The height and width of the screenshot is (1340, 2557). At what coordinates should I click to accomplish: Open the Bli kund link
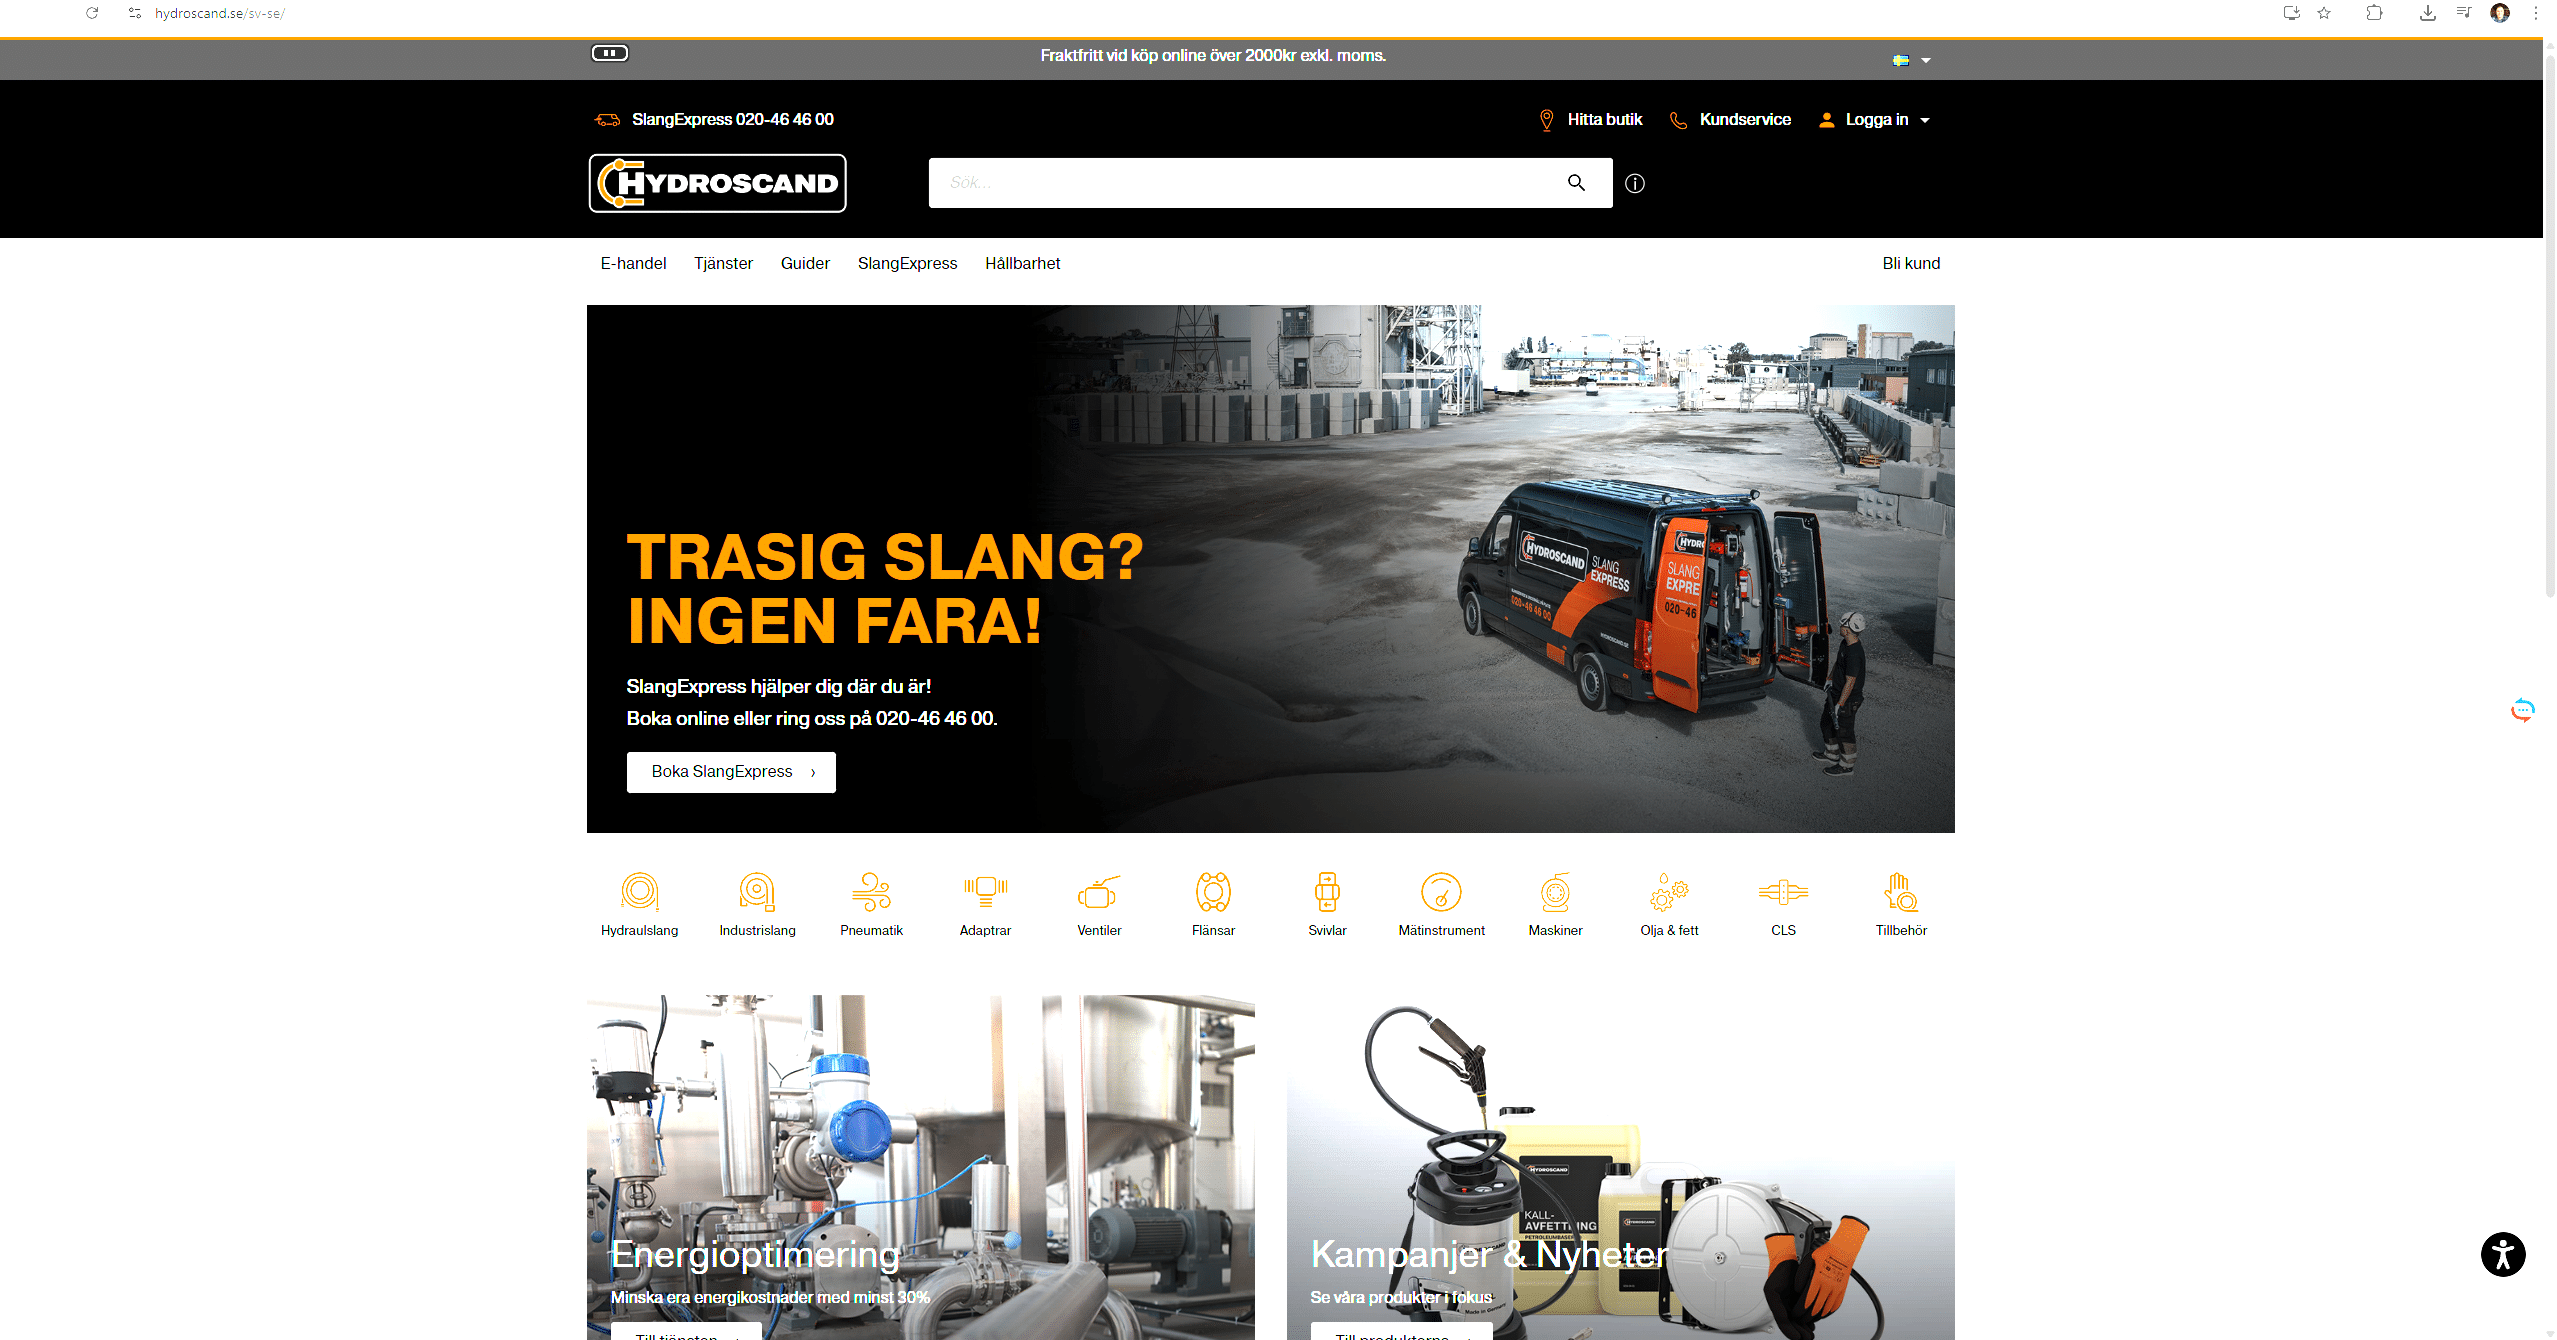[1910, 263]
